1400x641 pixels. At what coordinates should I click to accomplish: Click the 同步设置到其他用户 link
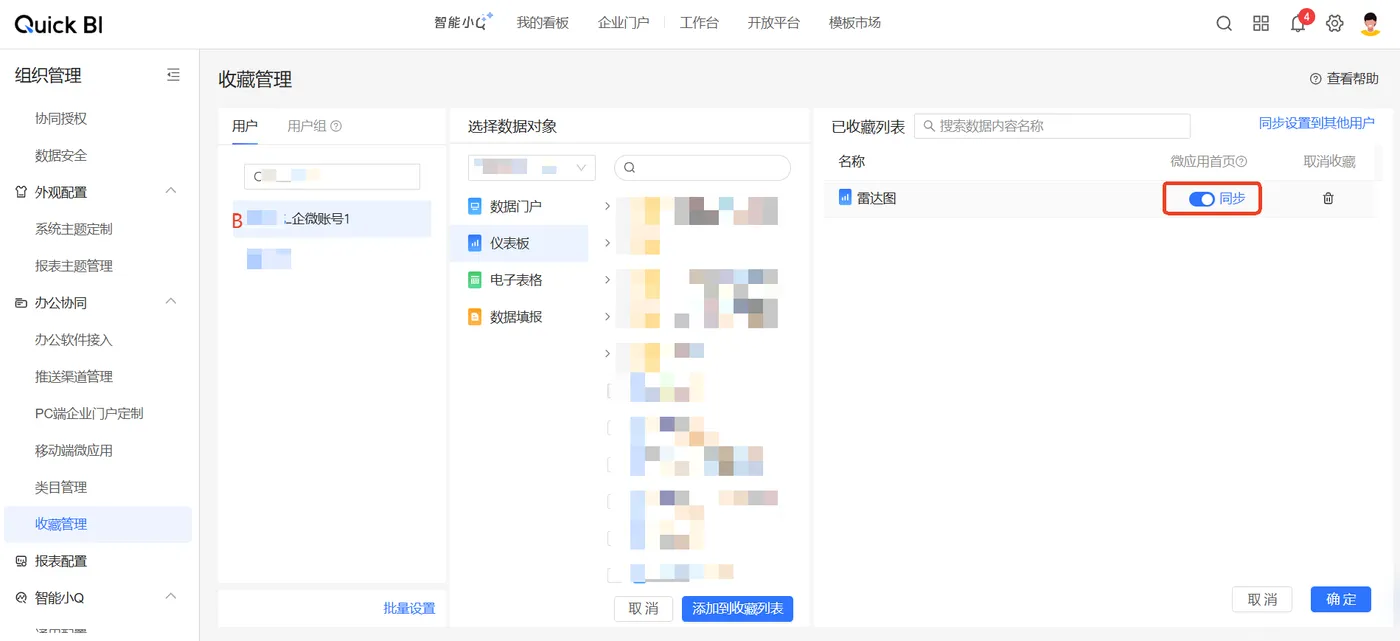point(1316,123)
